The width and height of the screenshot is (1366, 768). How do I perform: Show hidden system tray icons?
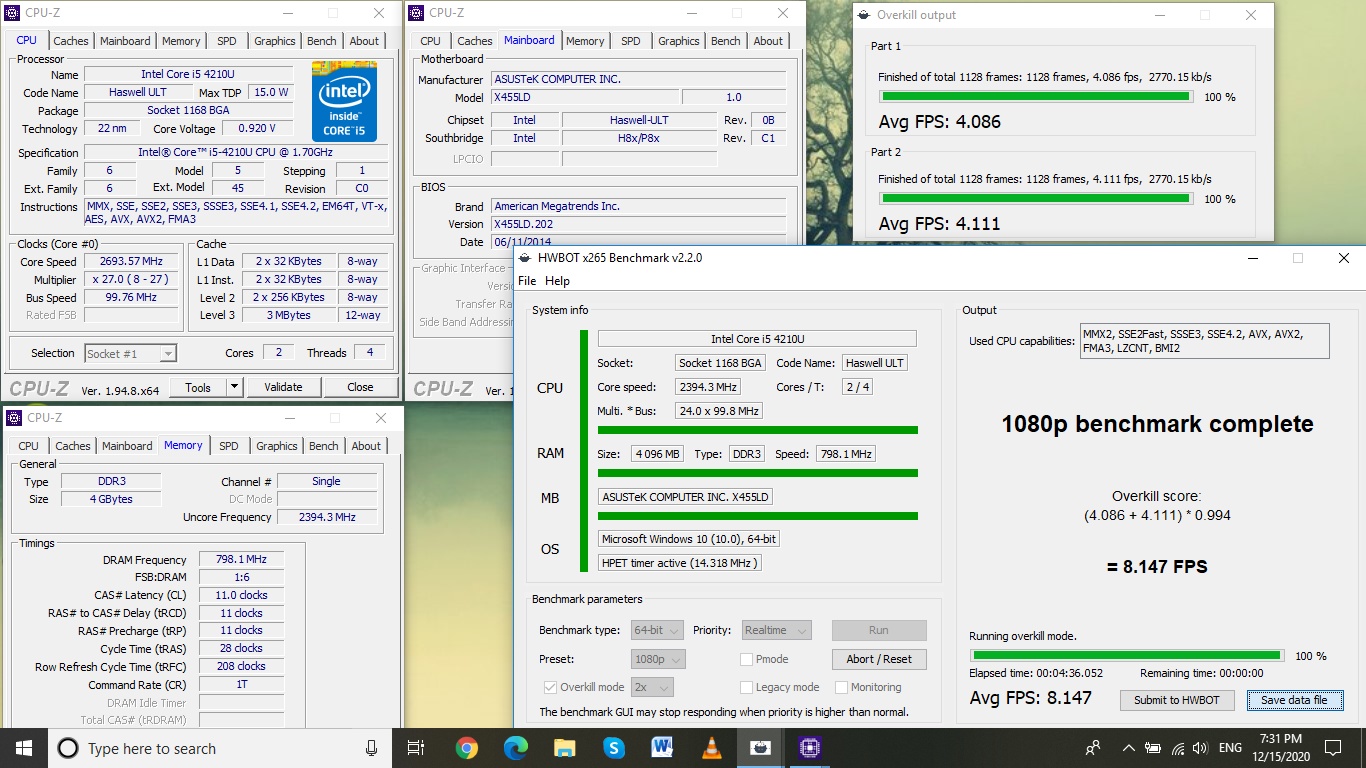point(1129,748)
